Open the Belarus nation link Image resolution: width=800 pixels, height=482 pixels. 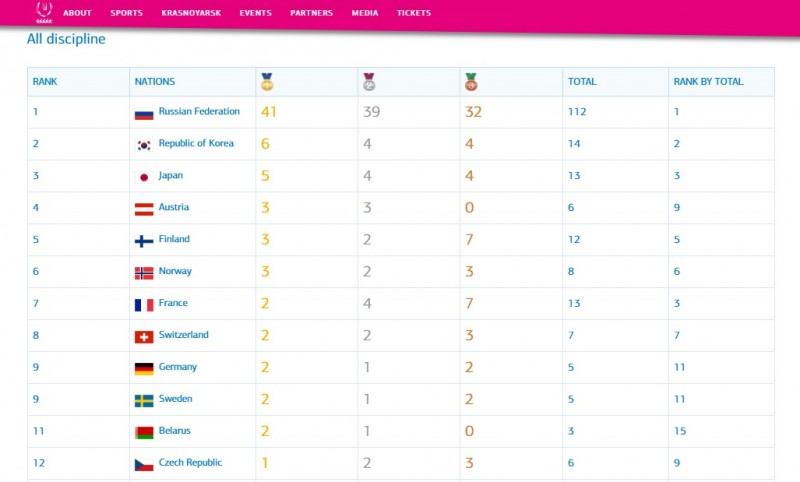[x=174, y=430]
